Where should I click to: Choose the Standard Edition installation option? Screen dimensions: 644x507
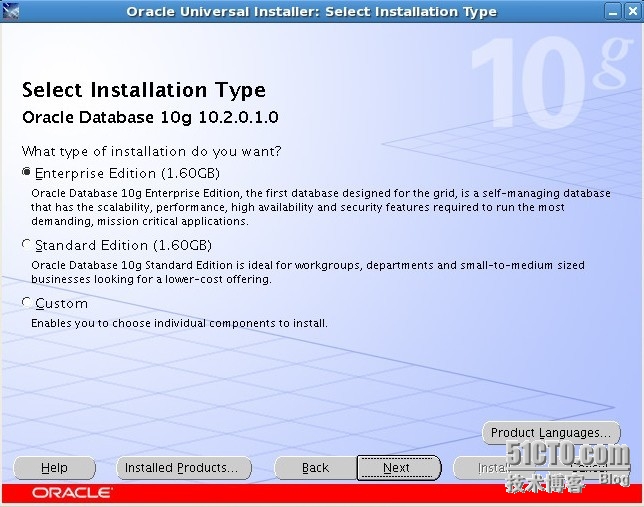[x=26, y=244]
